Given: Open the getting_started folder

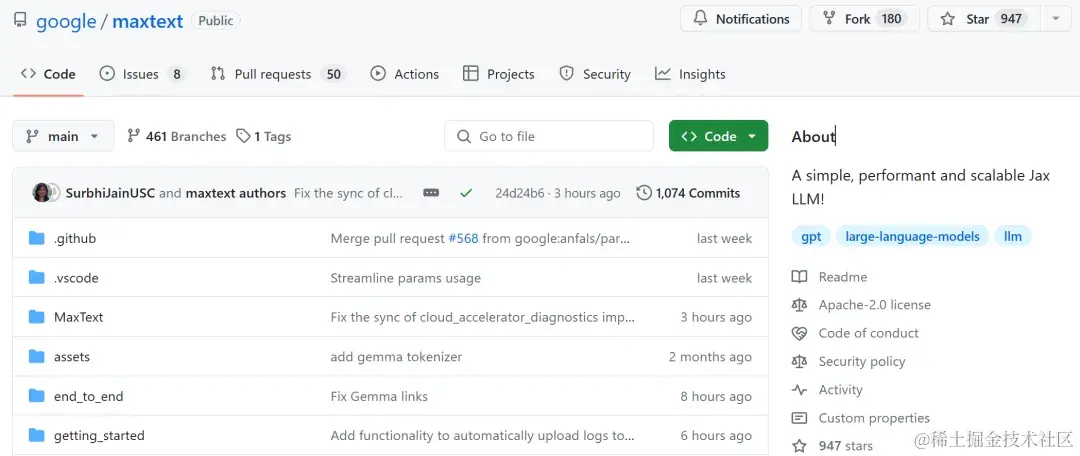Looking at the screenshot, I should click(x=99, y=435).
